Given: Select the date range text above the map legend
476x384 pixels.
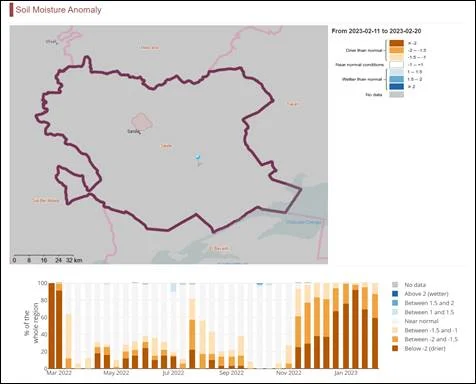Looking at the screenshot, I should click(x=376, y=31).
